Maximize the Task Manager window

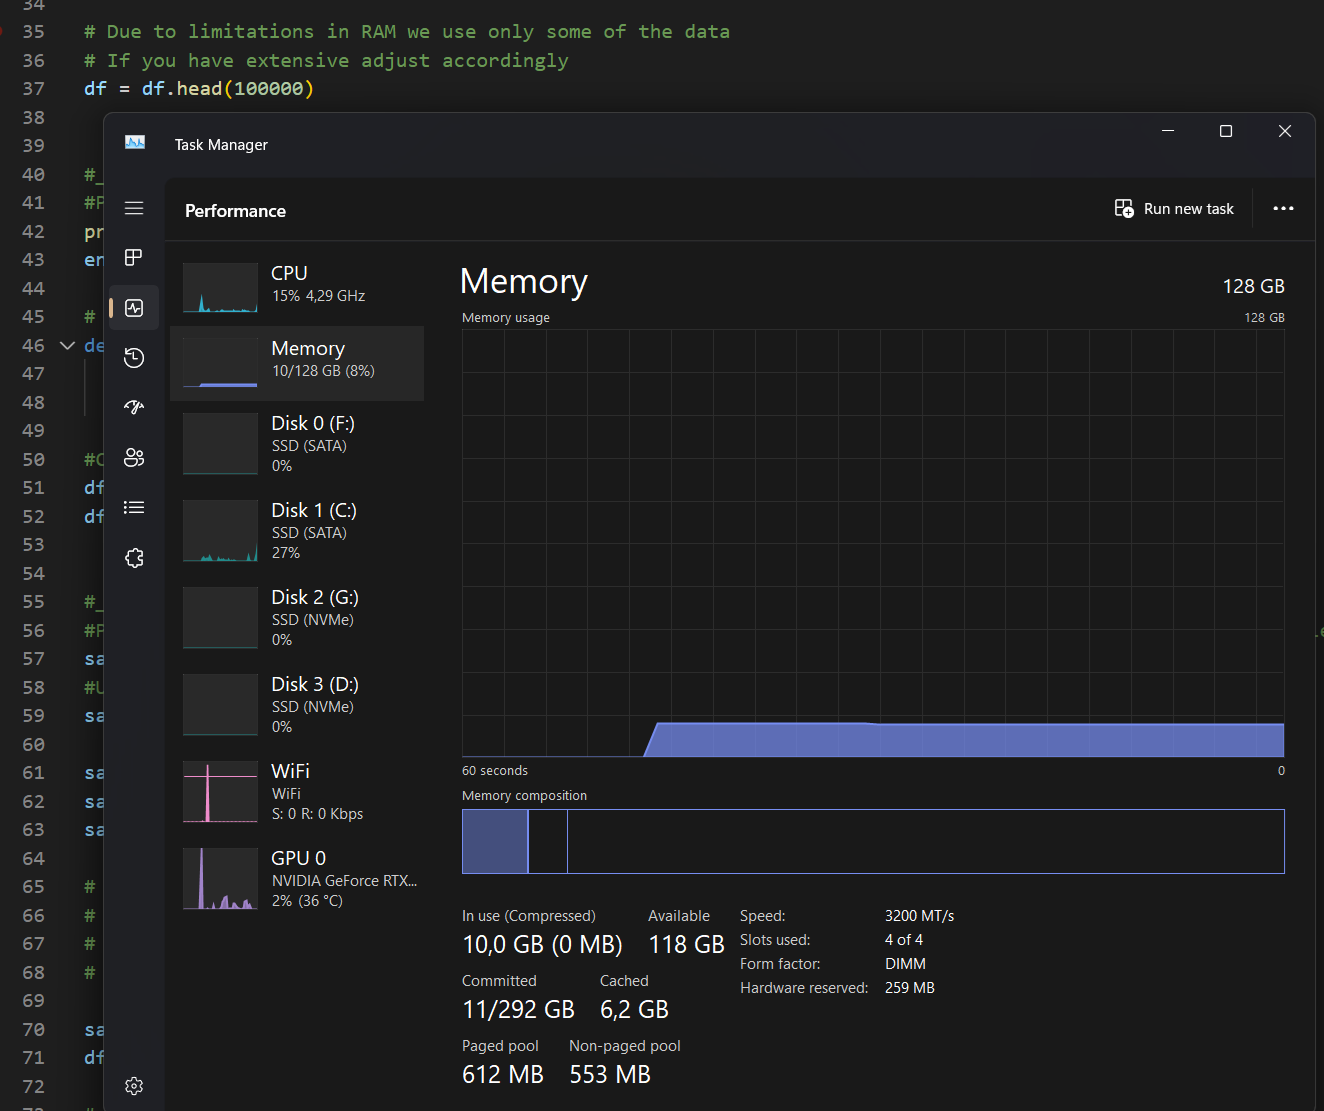click(1226, 131)
